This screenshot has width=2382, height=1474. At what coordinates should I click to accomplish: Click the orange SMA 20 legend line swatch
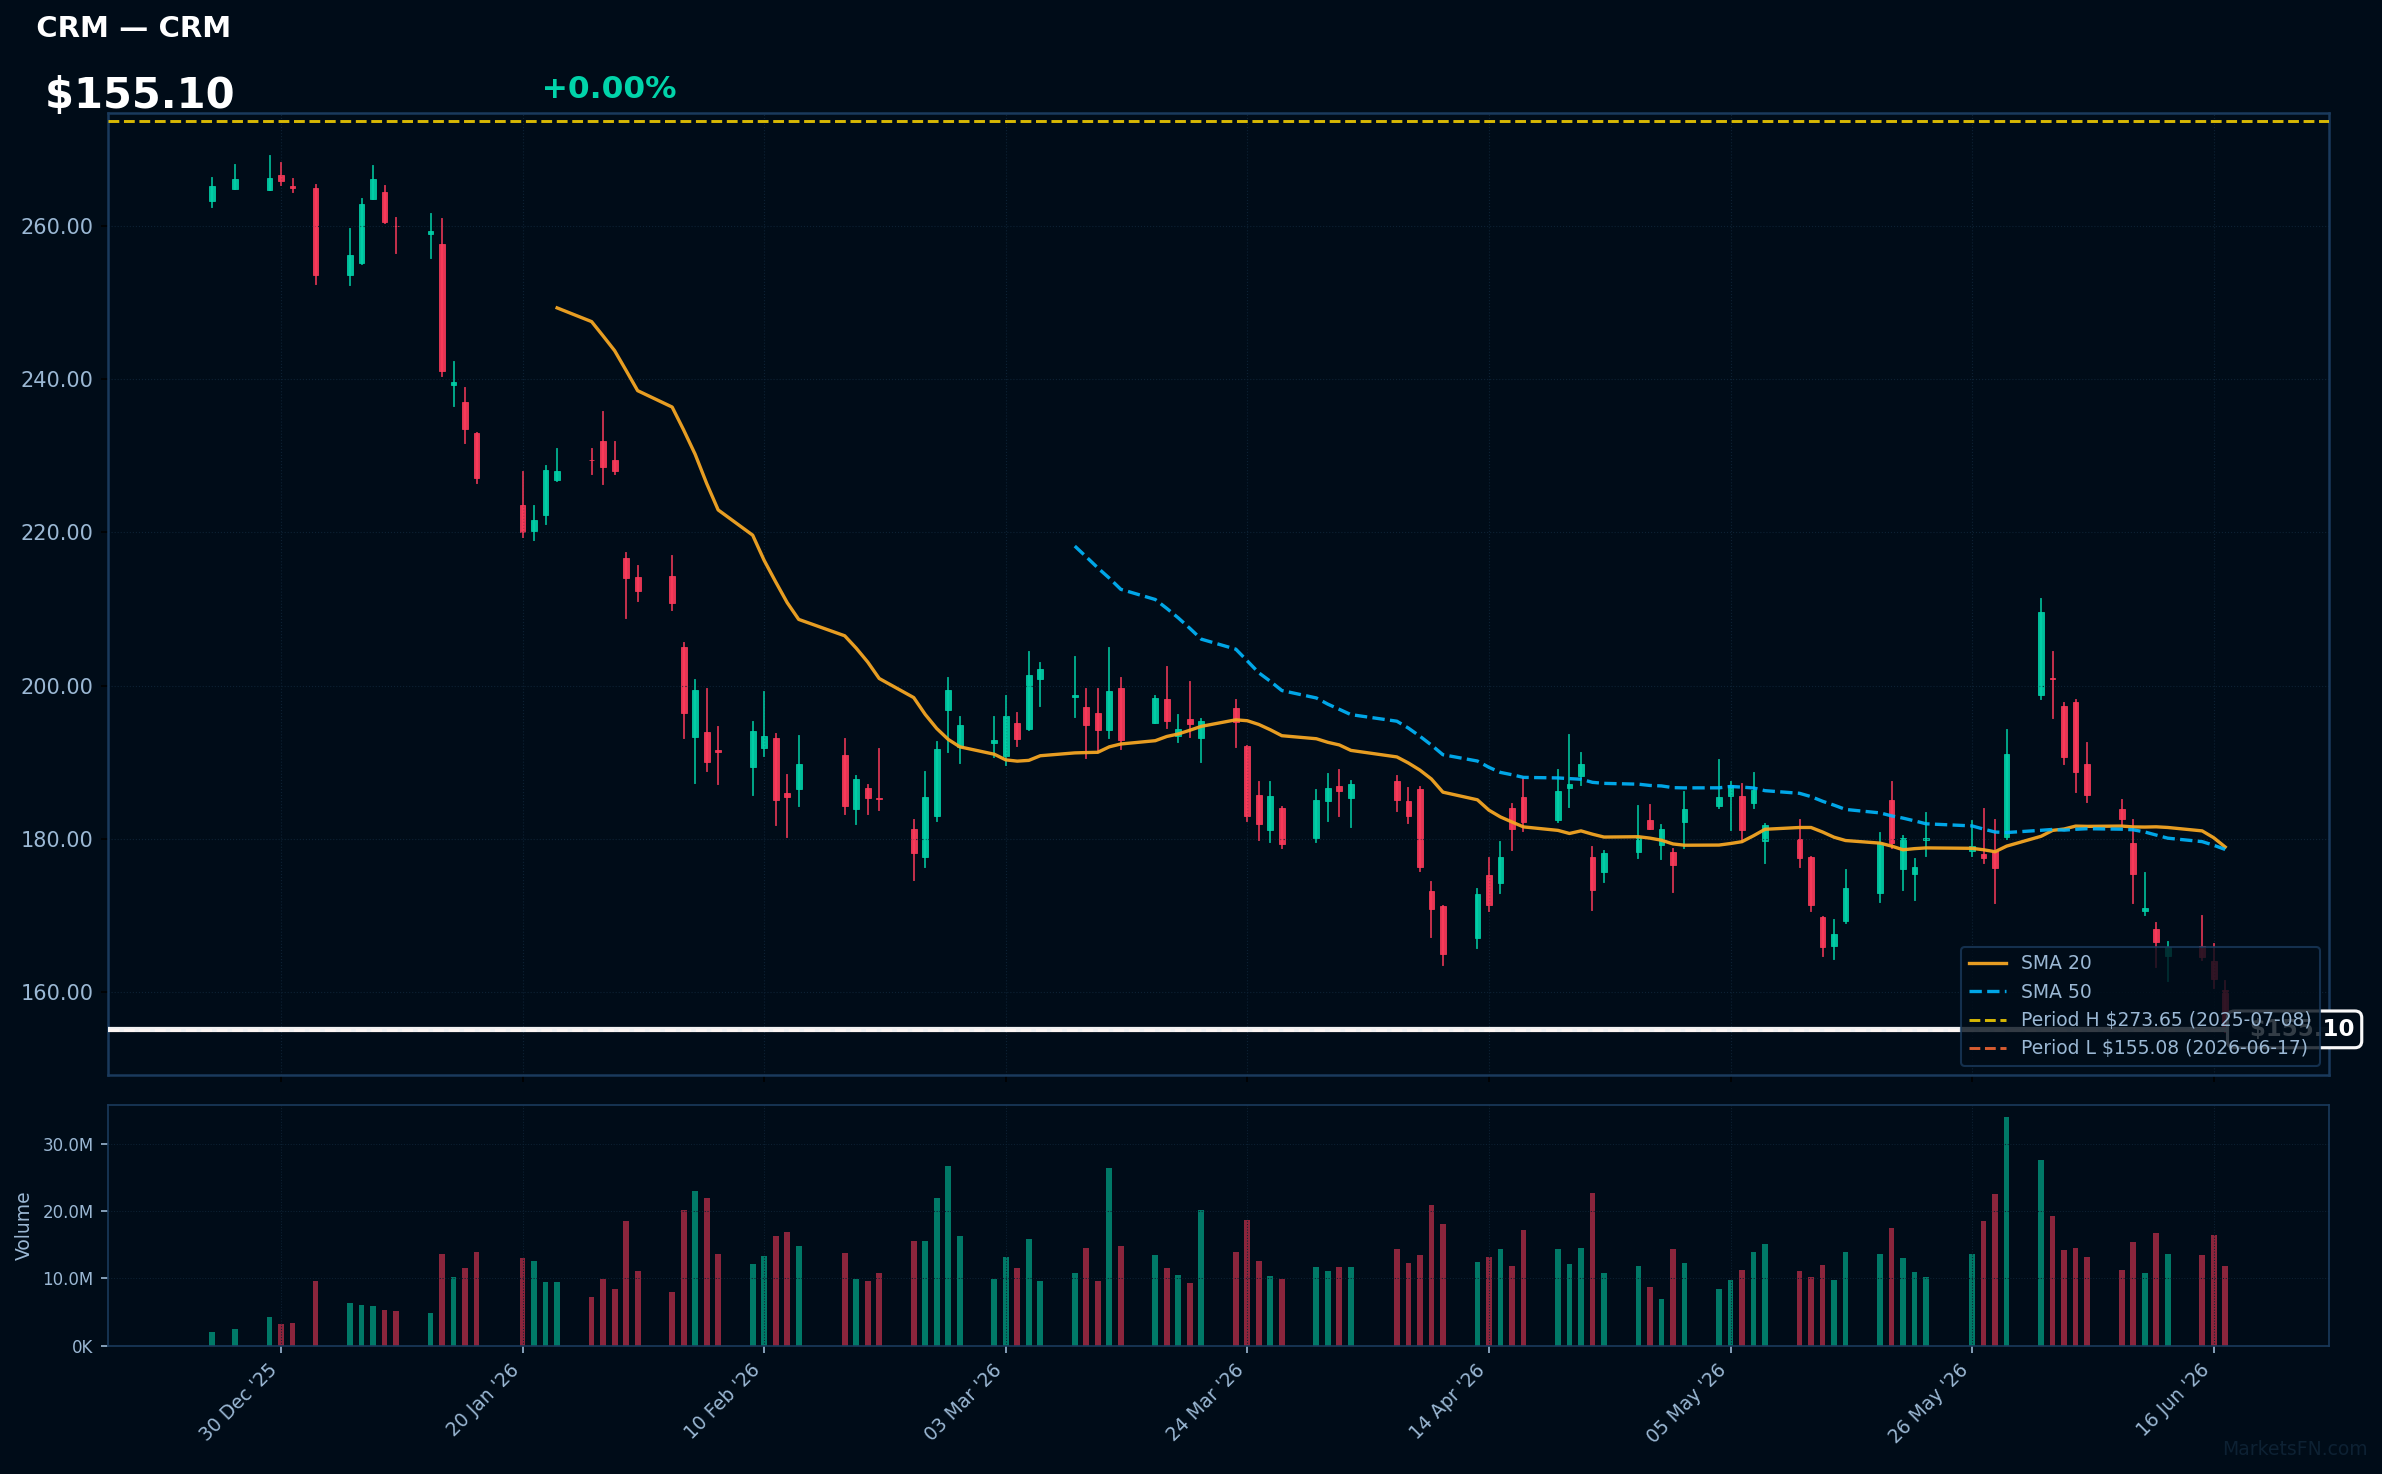pyautogui.click(x=1988, y=964)
